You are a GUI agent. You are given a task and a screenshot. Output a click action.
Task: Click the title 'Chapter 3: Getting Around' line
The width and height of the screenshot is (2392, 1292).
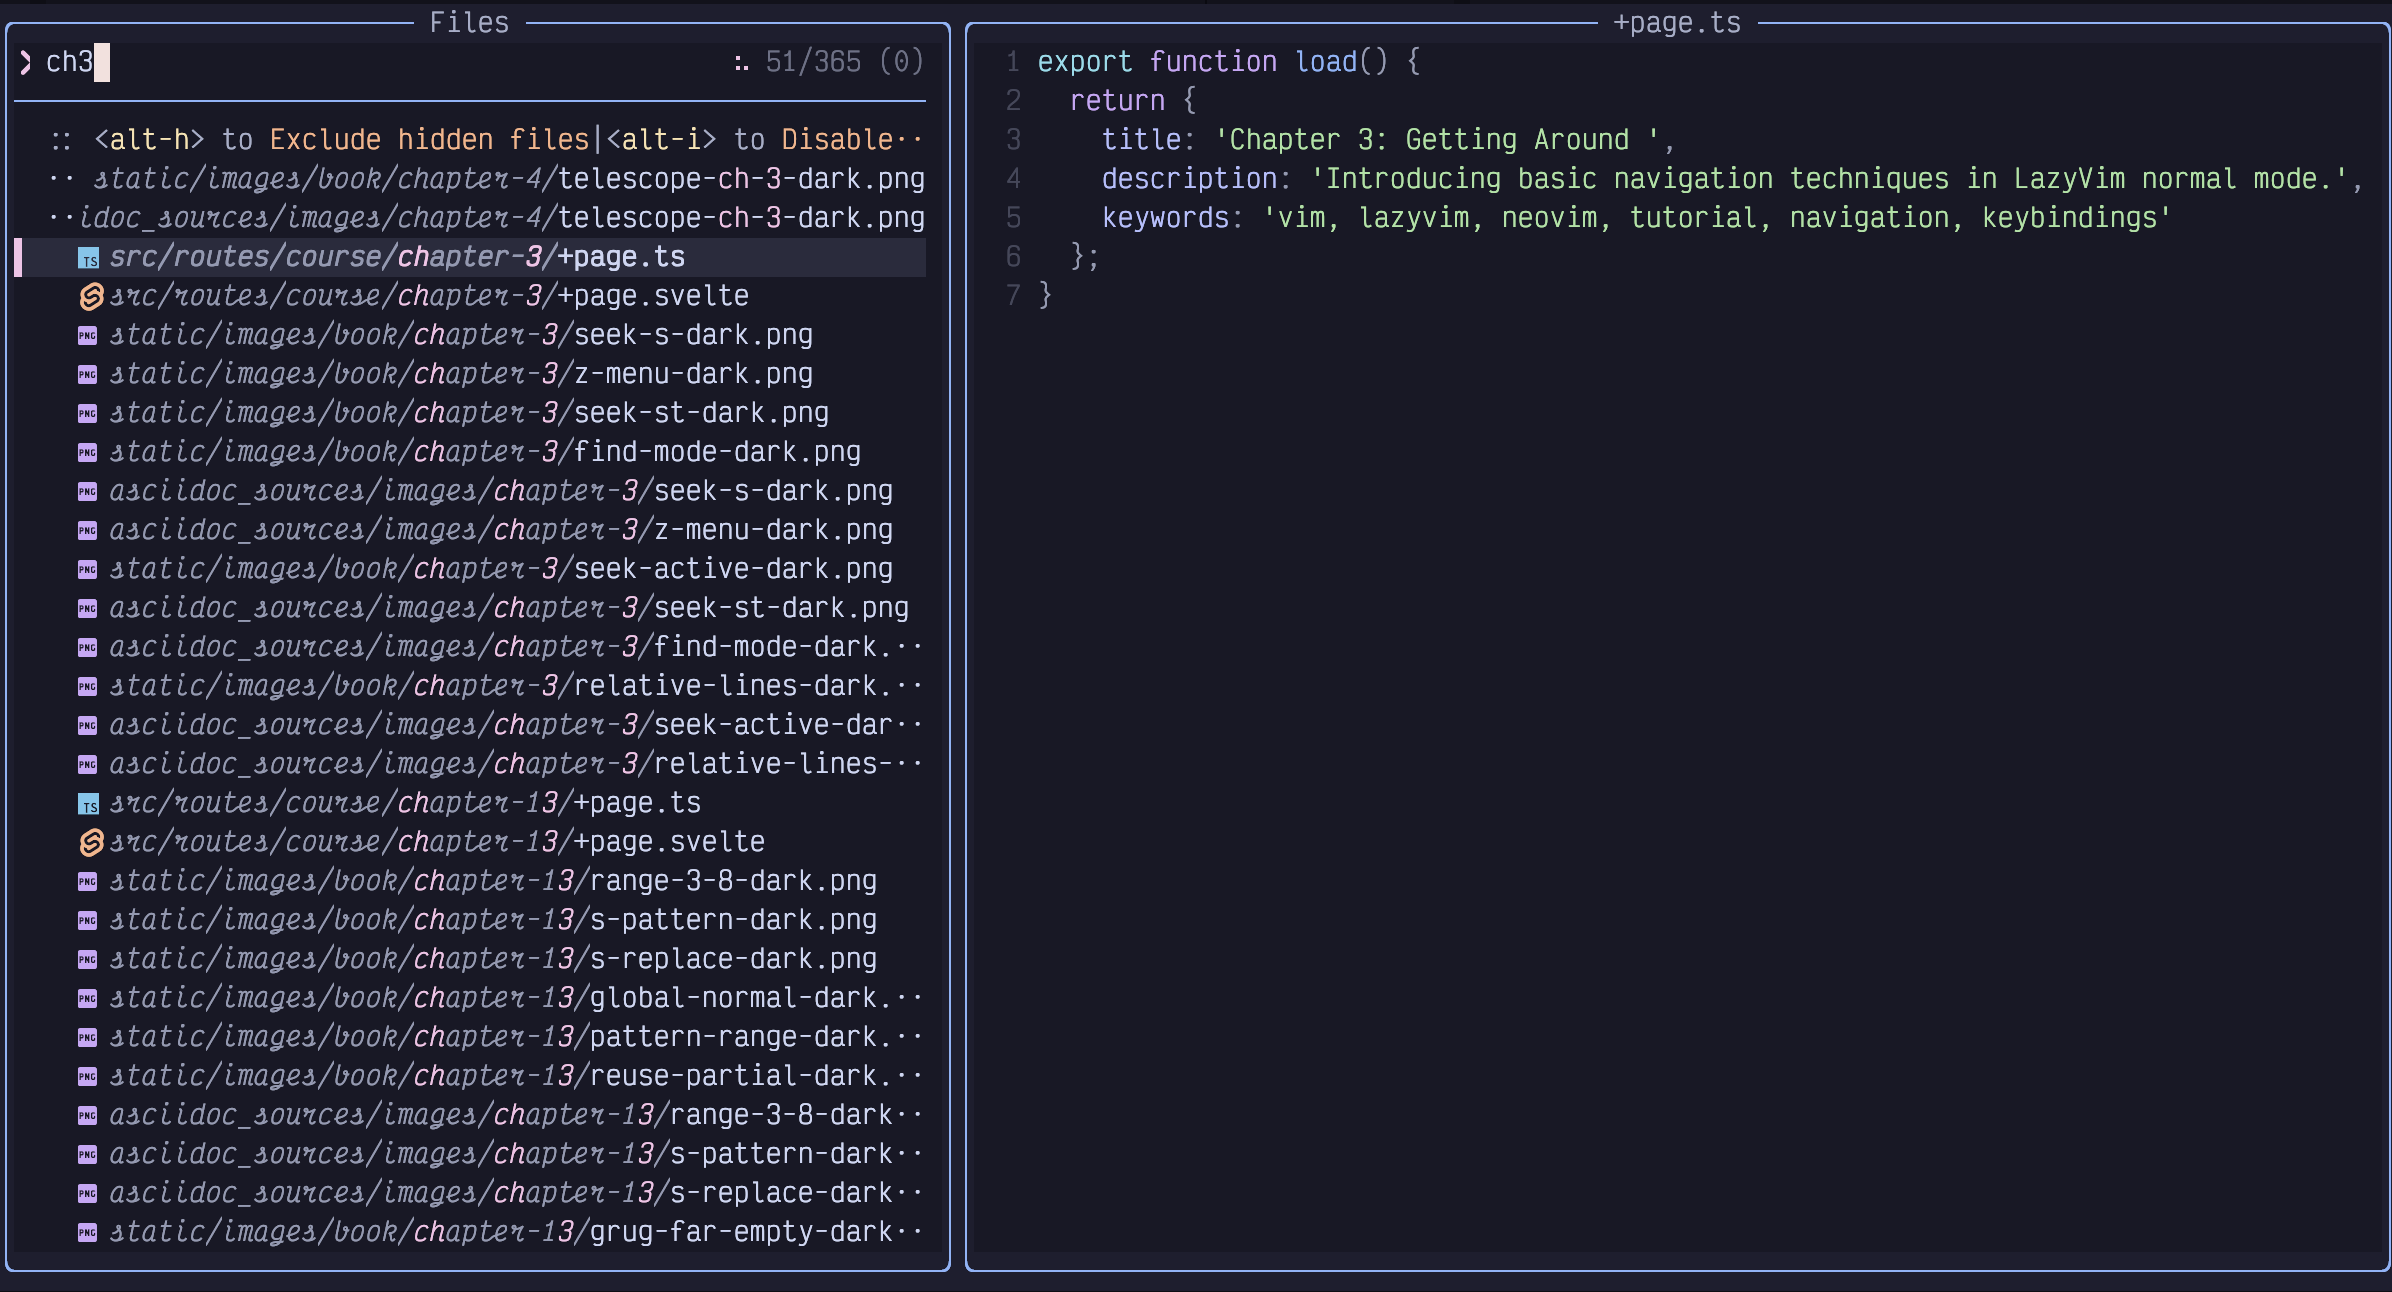coord(1388,140)
